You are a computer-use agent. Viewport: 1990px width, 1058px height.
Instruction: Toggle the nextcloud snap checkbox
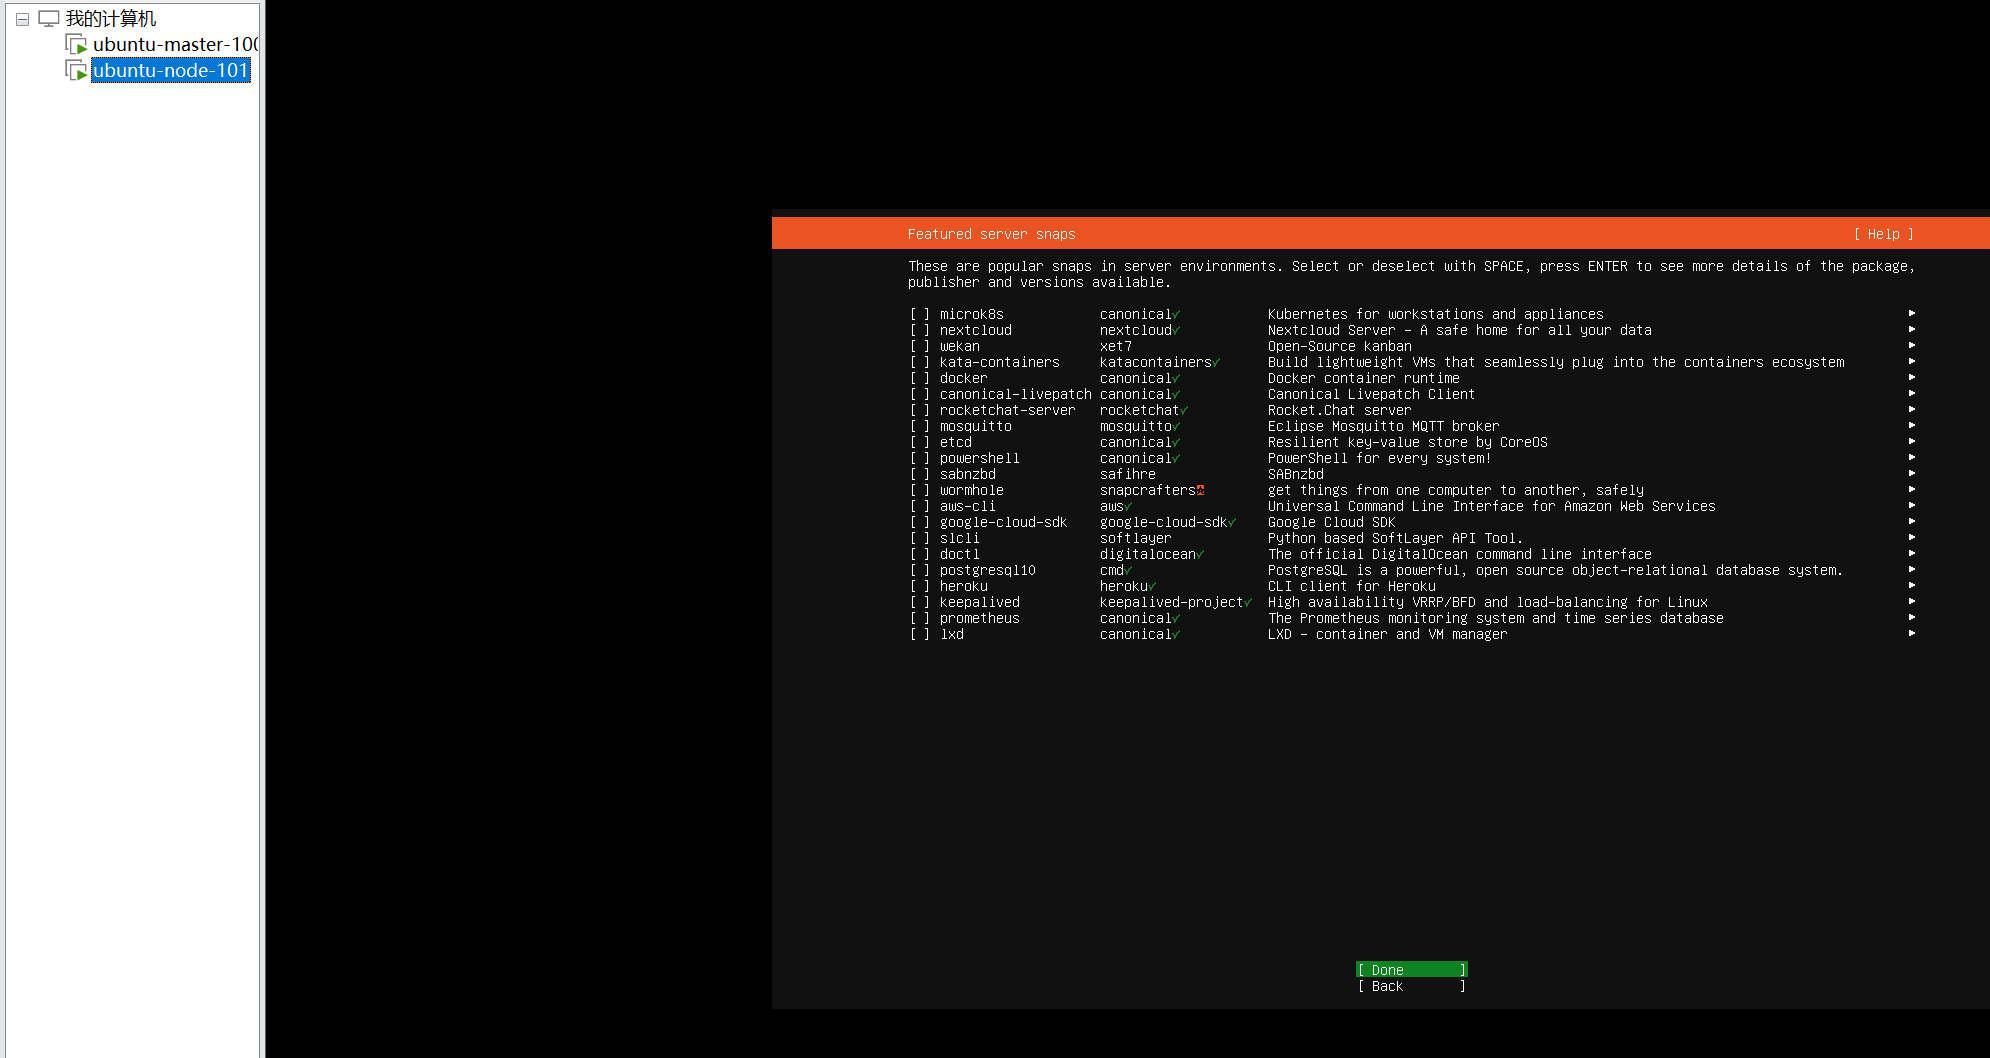920,330
